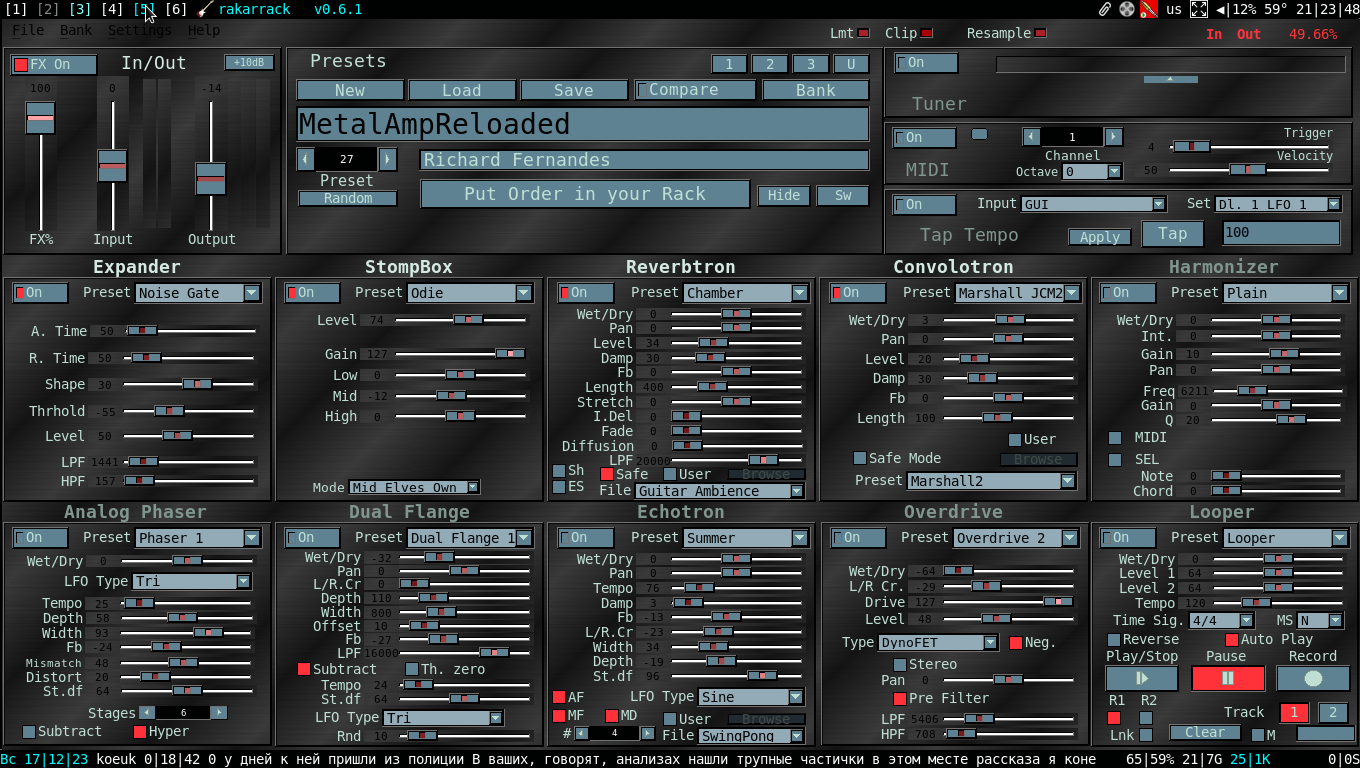Toggle the Convolotron On button
The width and height of the screenshot is (1360, 768).
click(x=860, y=293)
